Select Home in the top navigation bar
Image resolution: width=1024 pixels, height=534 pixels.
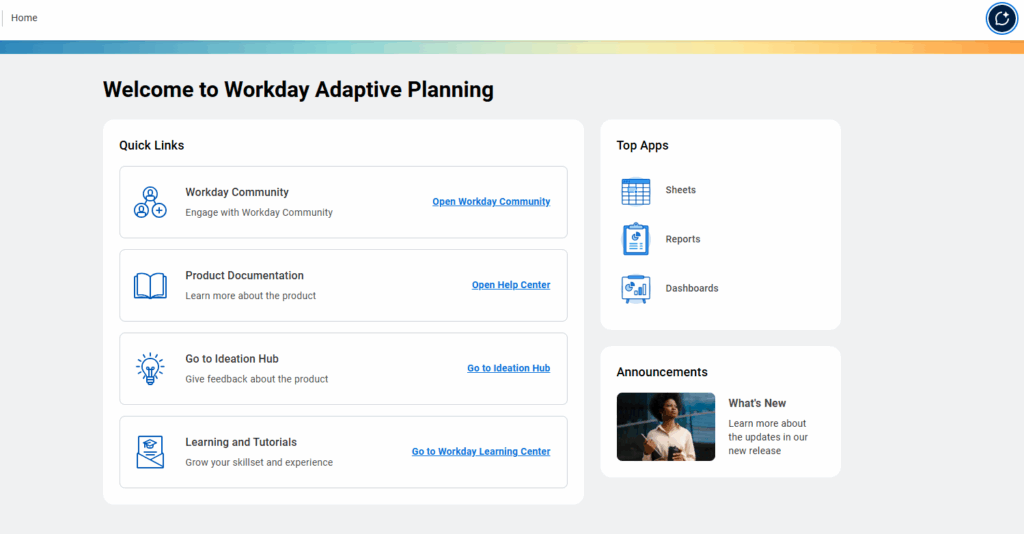[x=24, y=18]
